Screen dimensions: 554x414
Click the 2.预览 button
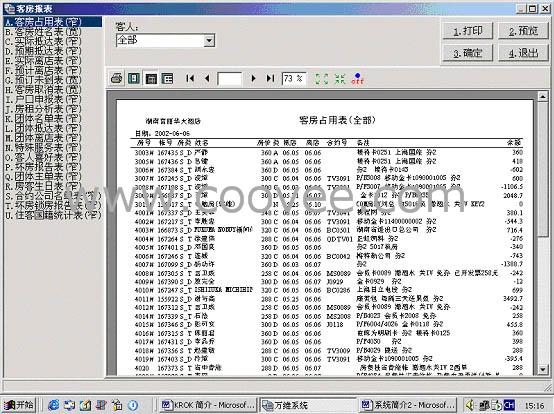pyautogui.click(x=523, y=31)
